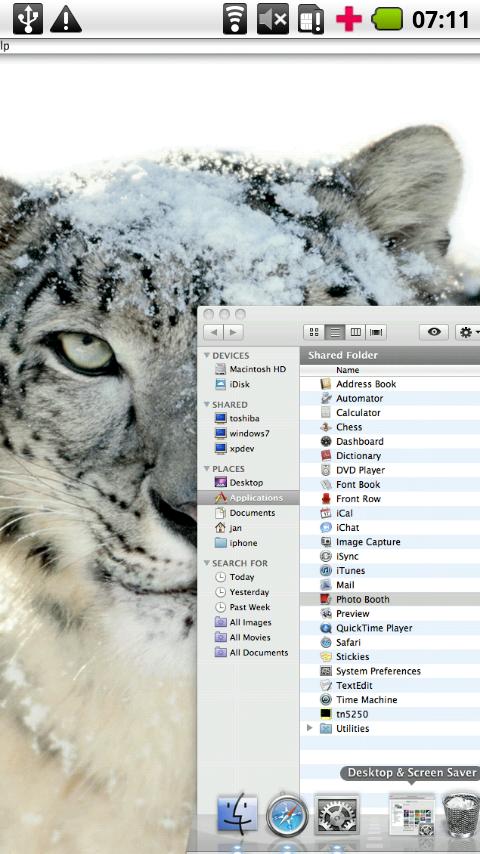This screenshot has width=480, height=854.
Task: Select DVD Player in list
Action: (390, 470)
